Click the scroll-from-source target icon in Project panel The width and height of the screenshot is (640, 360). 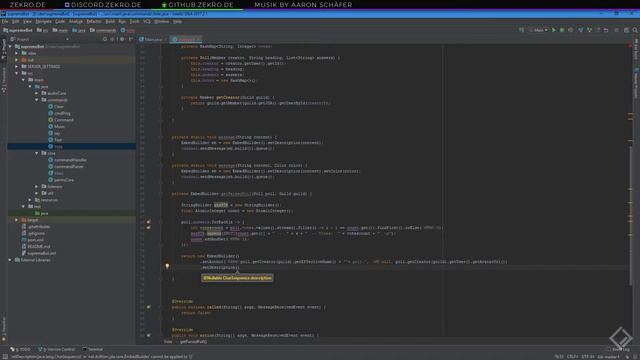click(105, 39)
